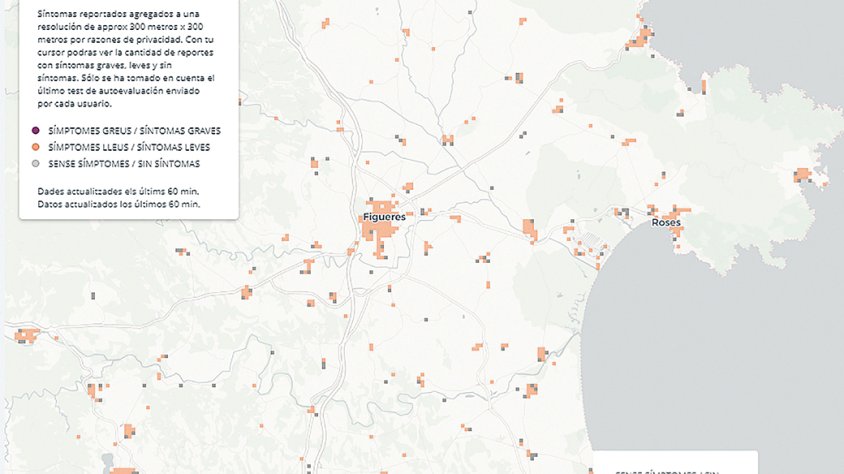Screen dimensions: 844x474
Task: Click the orange cluster at the top-right coast
Action: coord(640,38)
